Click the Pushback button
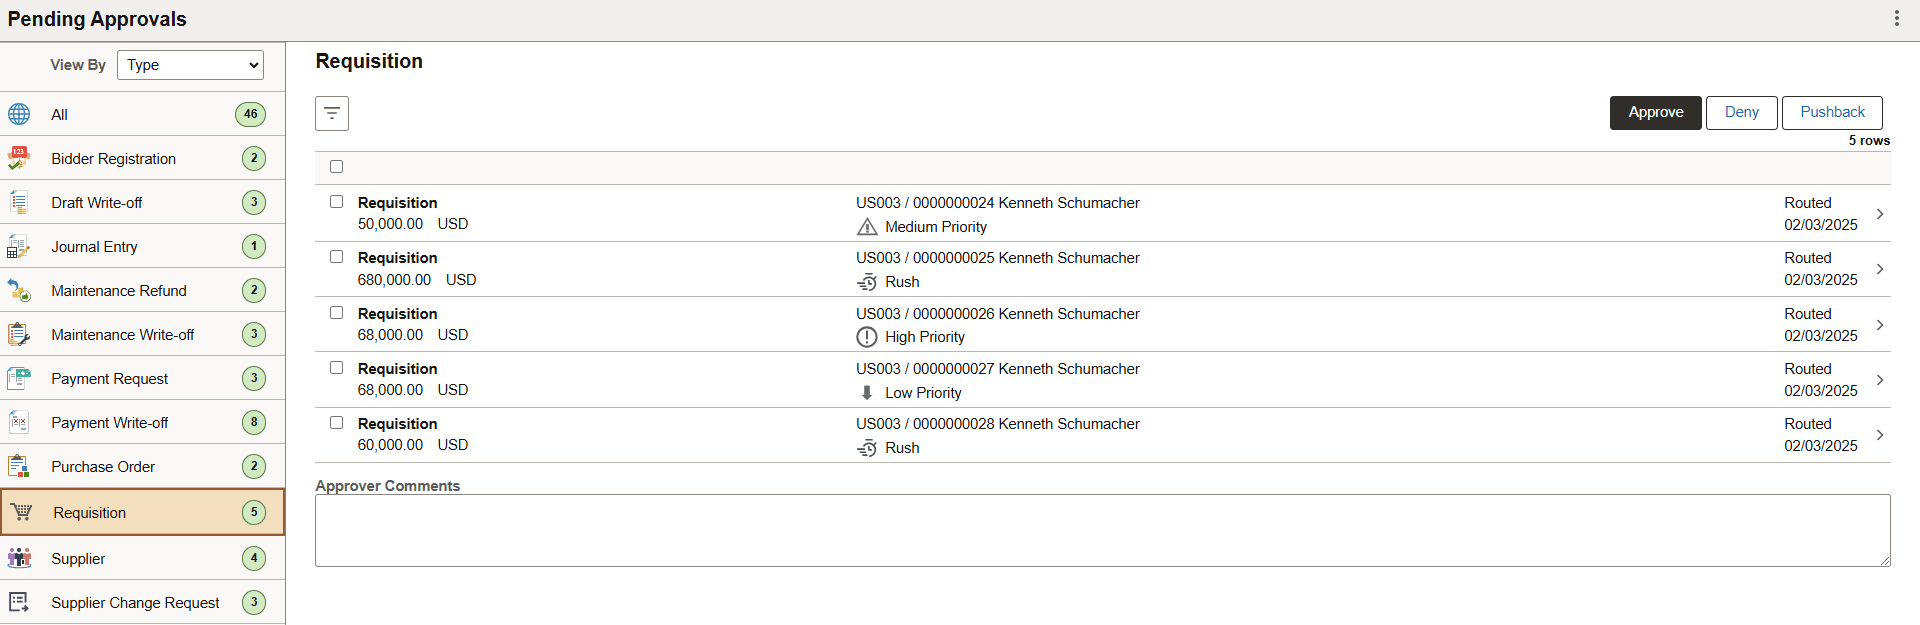The width and height of the screenshot is (1920, 625). (1831, 112)
